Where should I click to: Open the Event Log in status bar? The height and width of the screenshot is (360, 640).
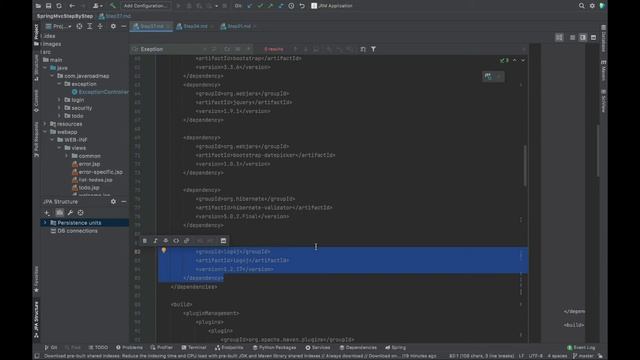coord(581,348)
